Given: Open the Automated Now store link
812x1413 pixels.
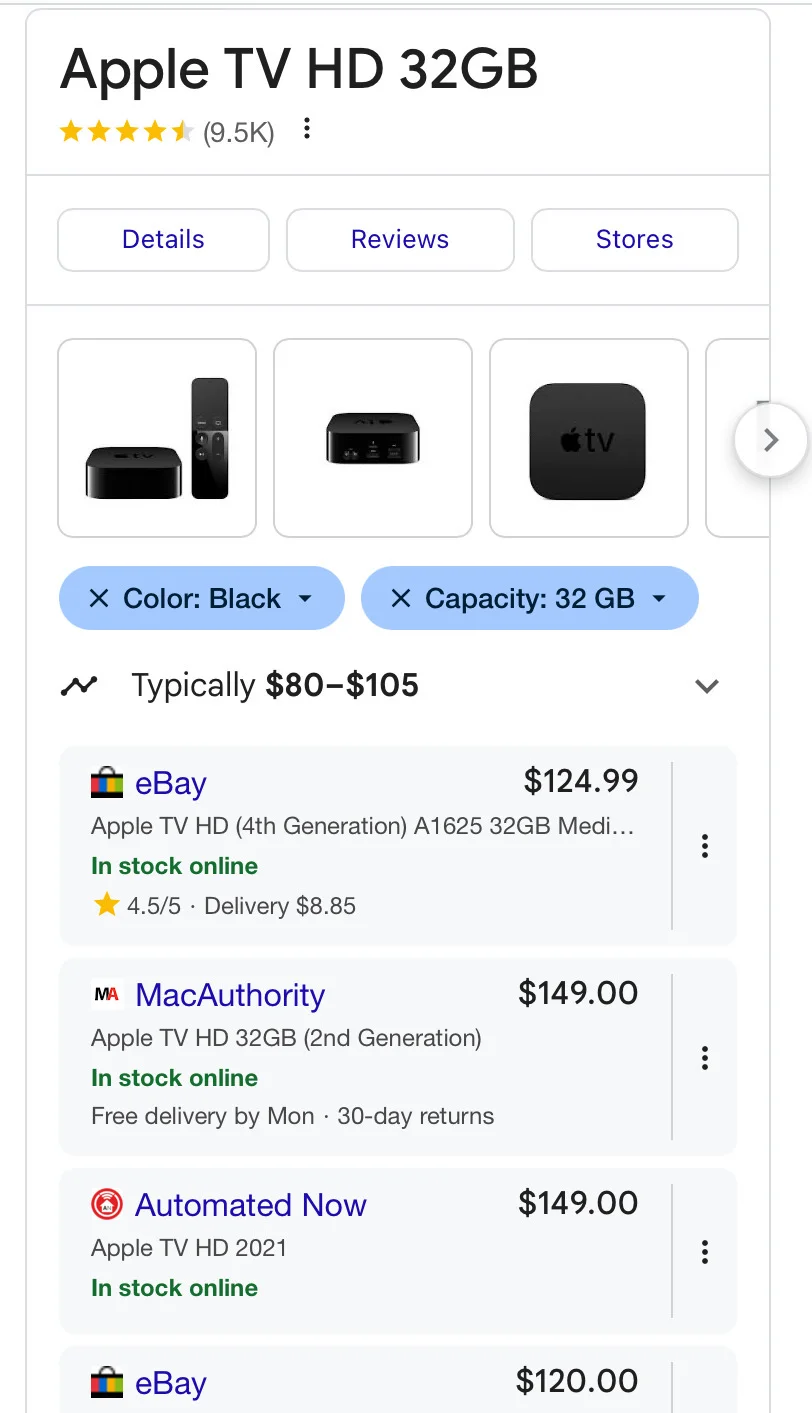Looking at the screenshot, I should coord(251,1205).
